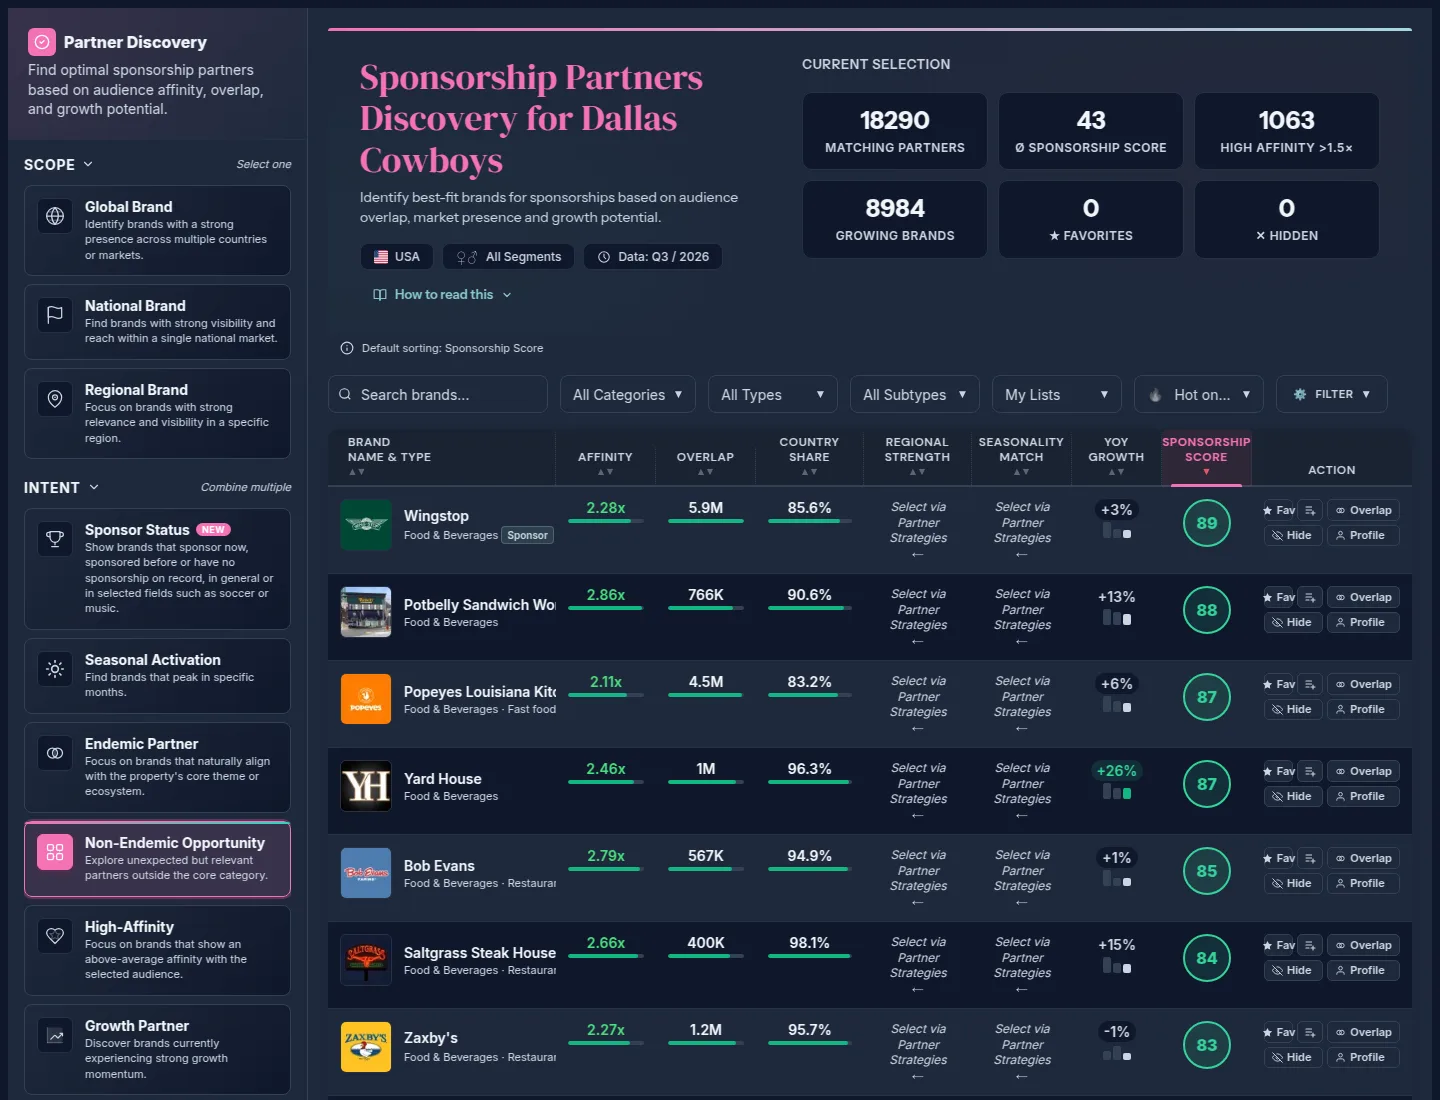Click the High-Affinity heart icon

55,936
